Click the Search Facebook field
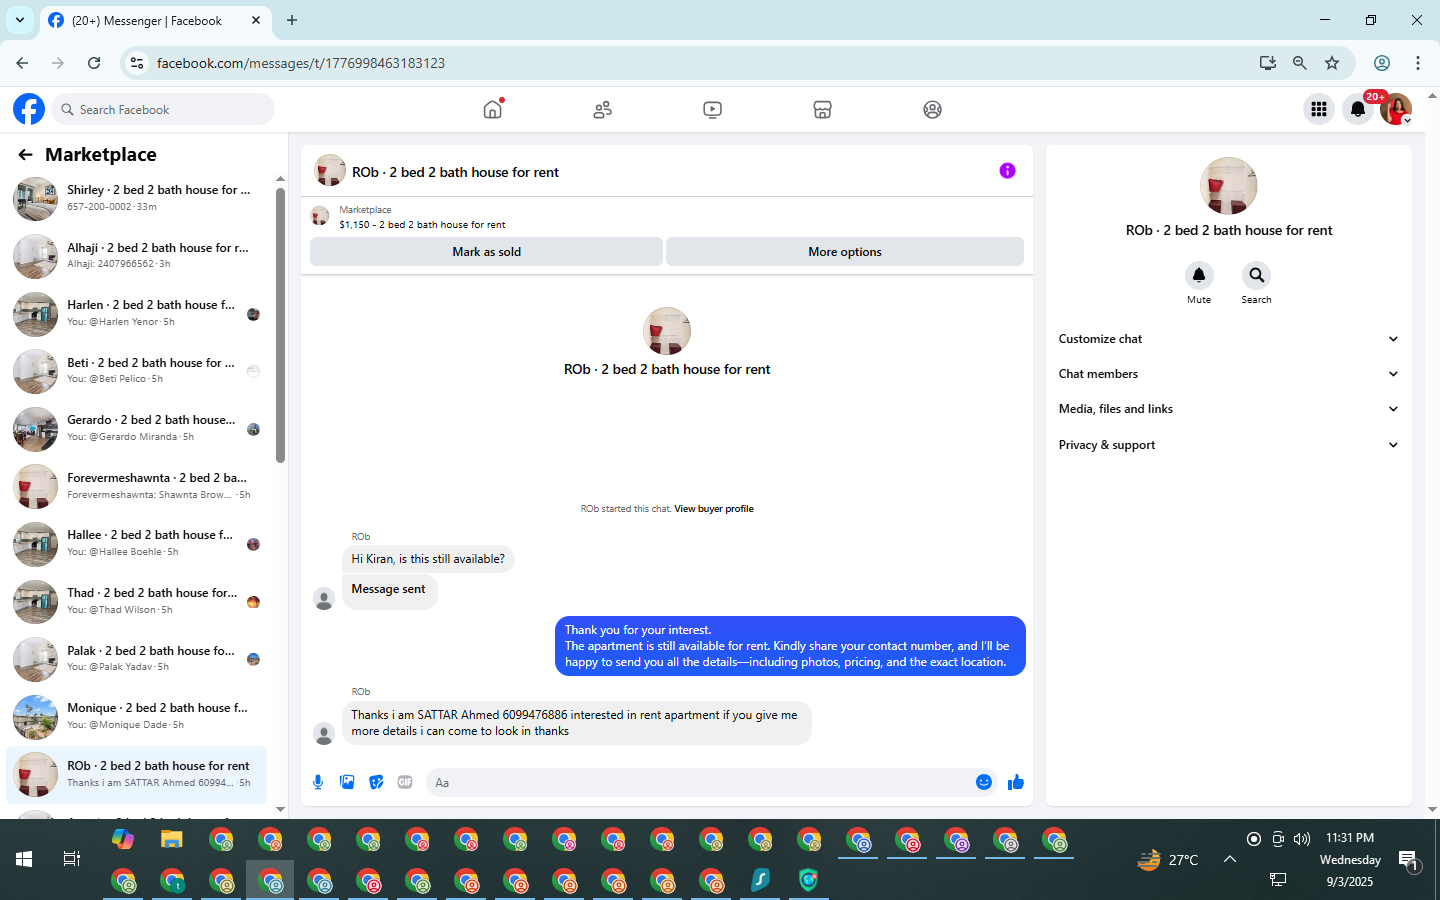Image resolution: width=1440 pixels, height=900 pixels. (163, 109)
